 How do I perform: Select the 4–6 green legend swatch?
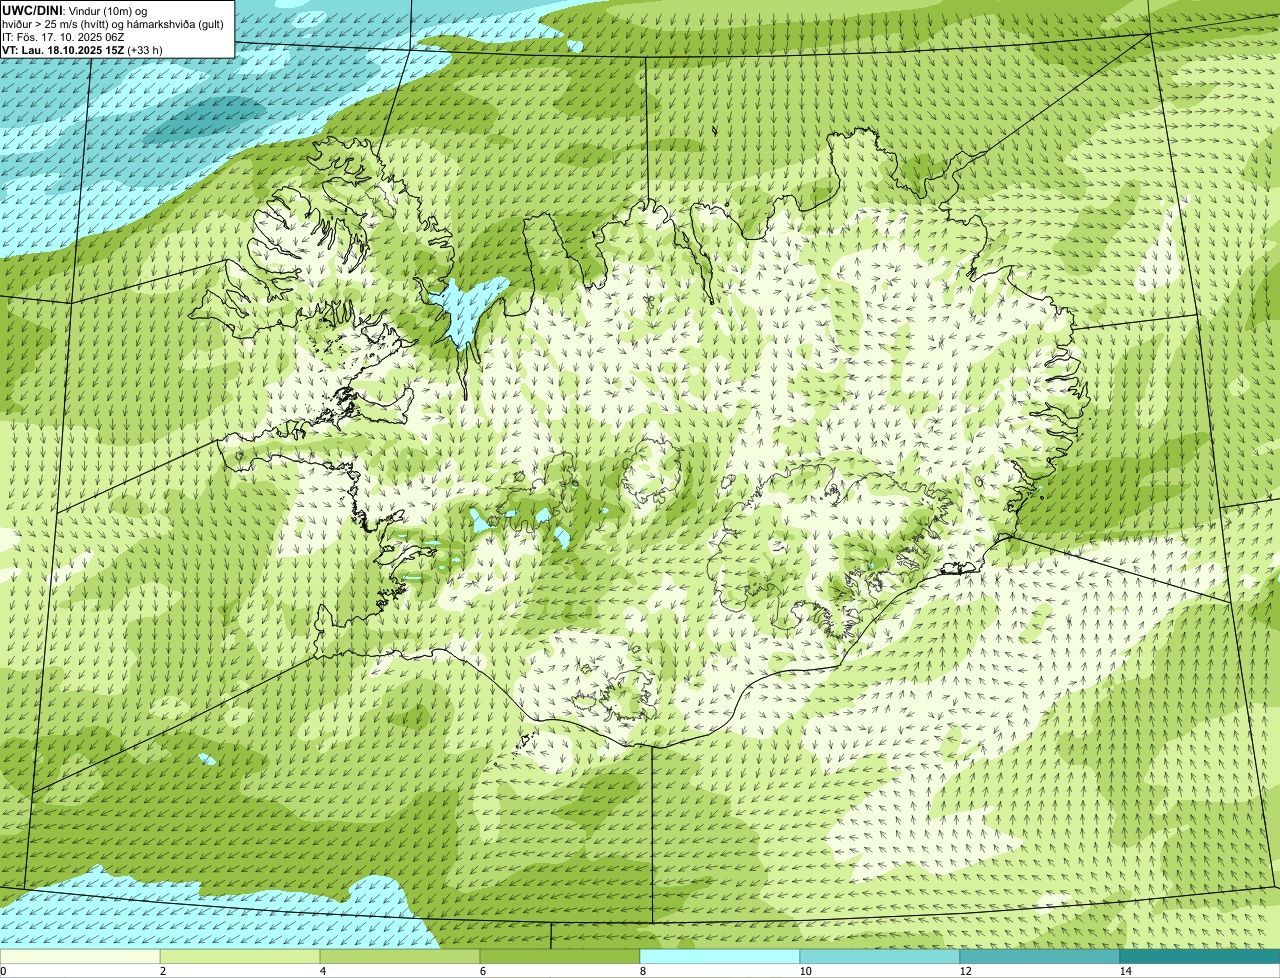400,956
